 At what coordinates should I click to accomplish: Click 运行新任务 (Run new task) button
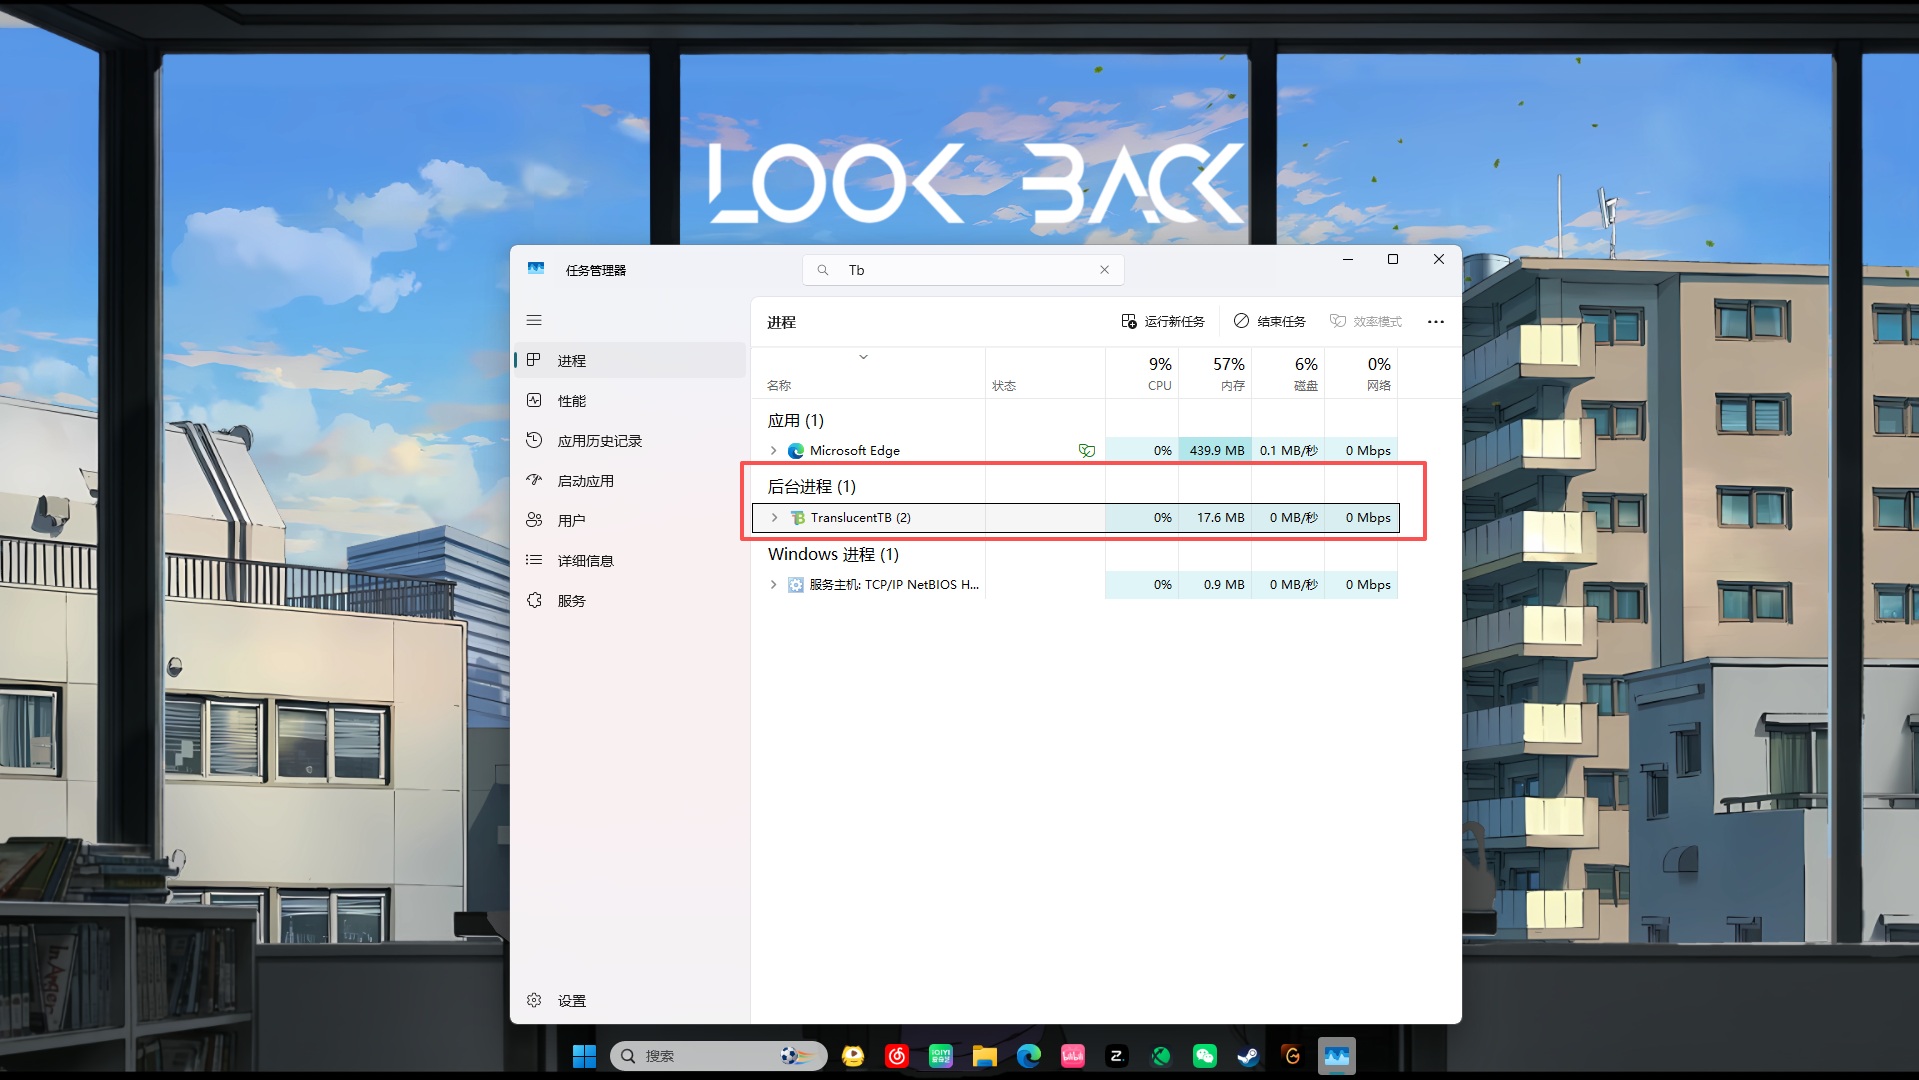click(1163, 321)
